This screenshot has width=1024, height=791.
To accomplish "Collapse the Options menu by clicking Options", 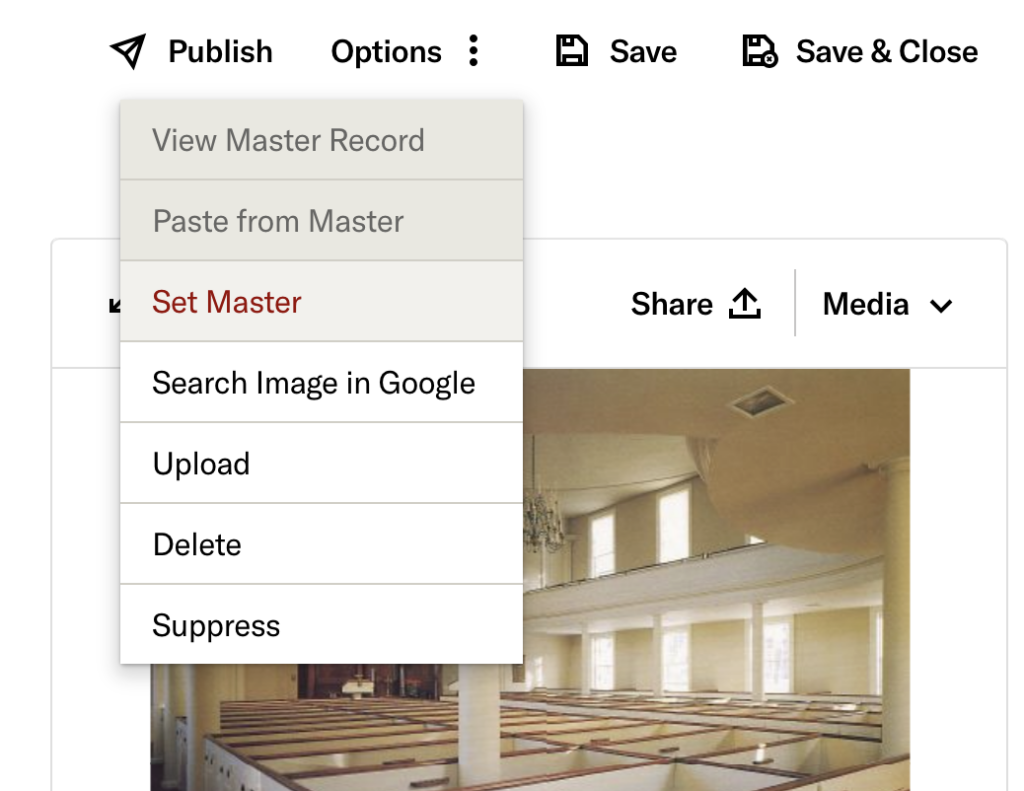I will 386,51.
